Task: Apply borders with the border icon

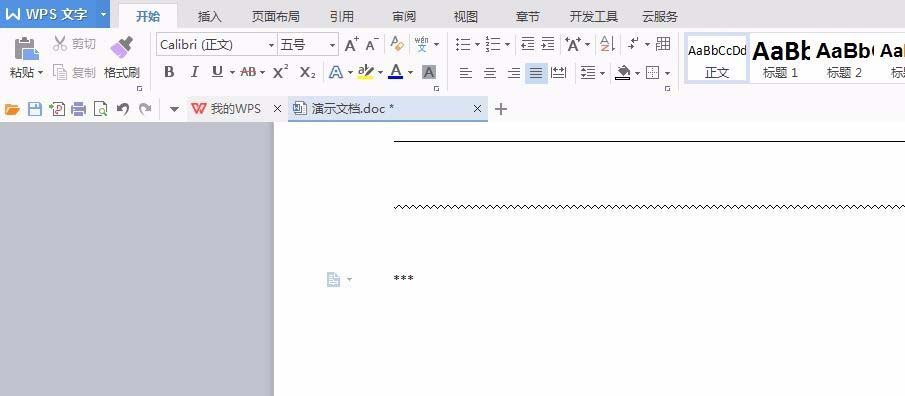Action: [x=653, y=73]
